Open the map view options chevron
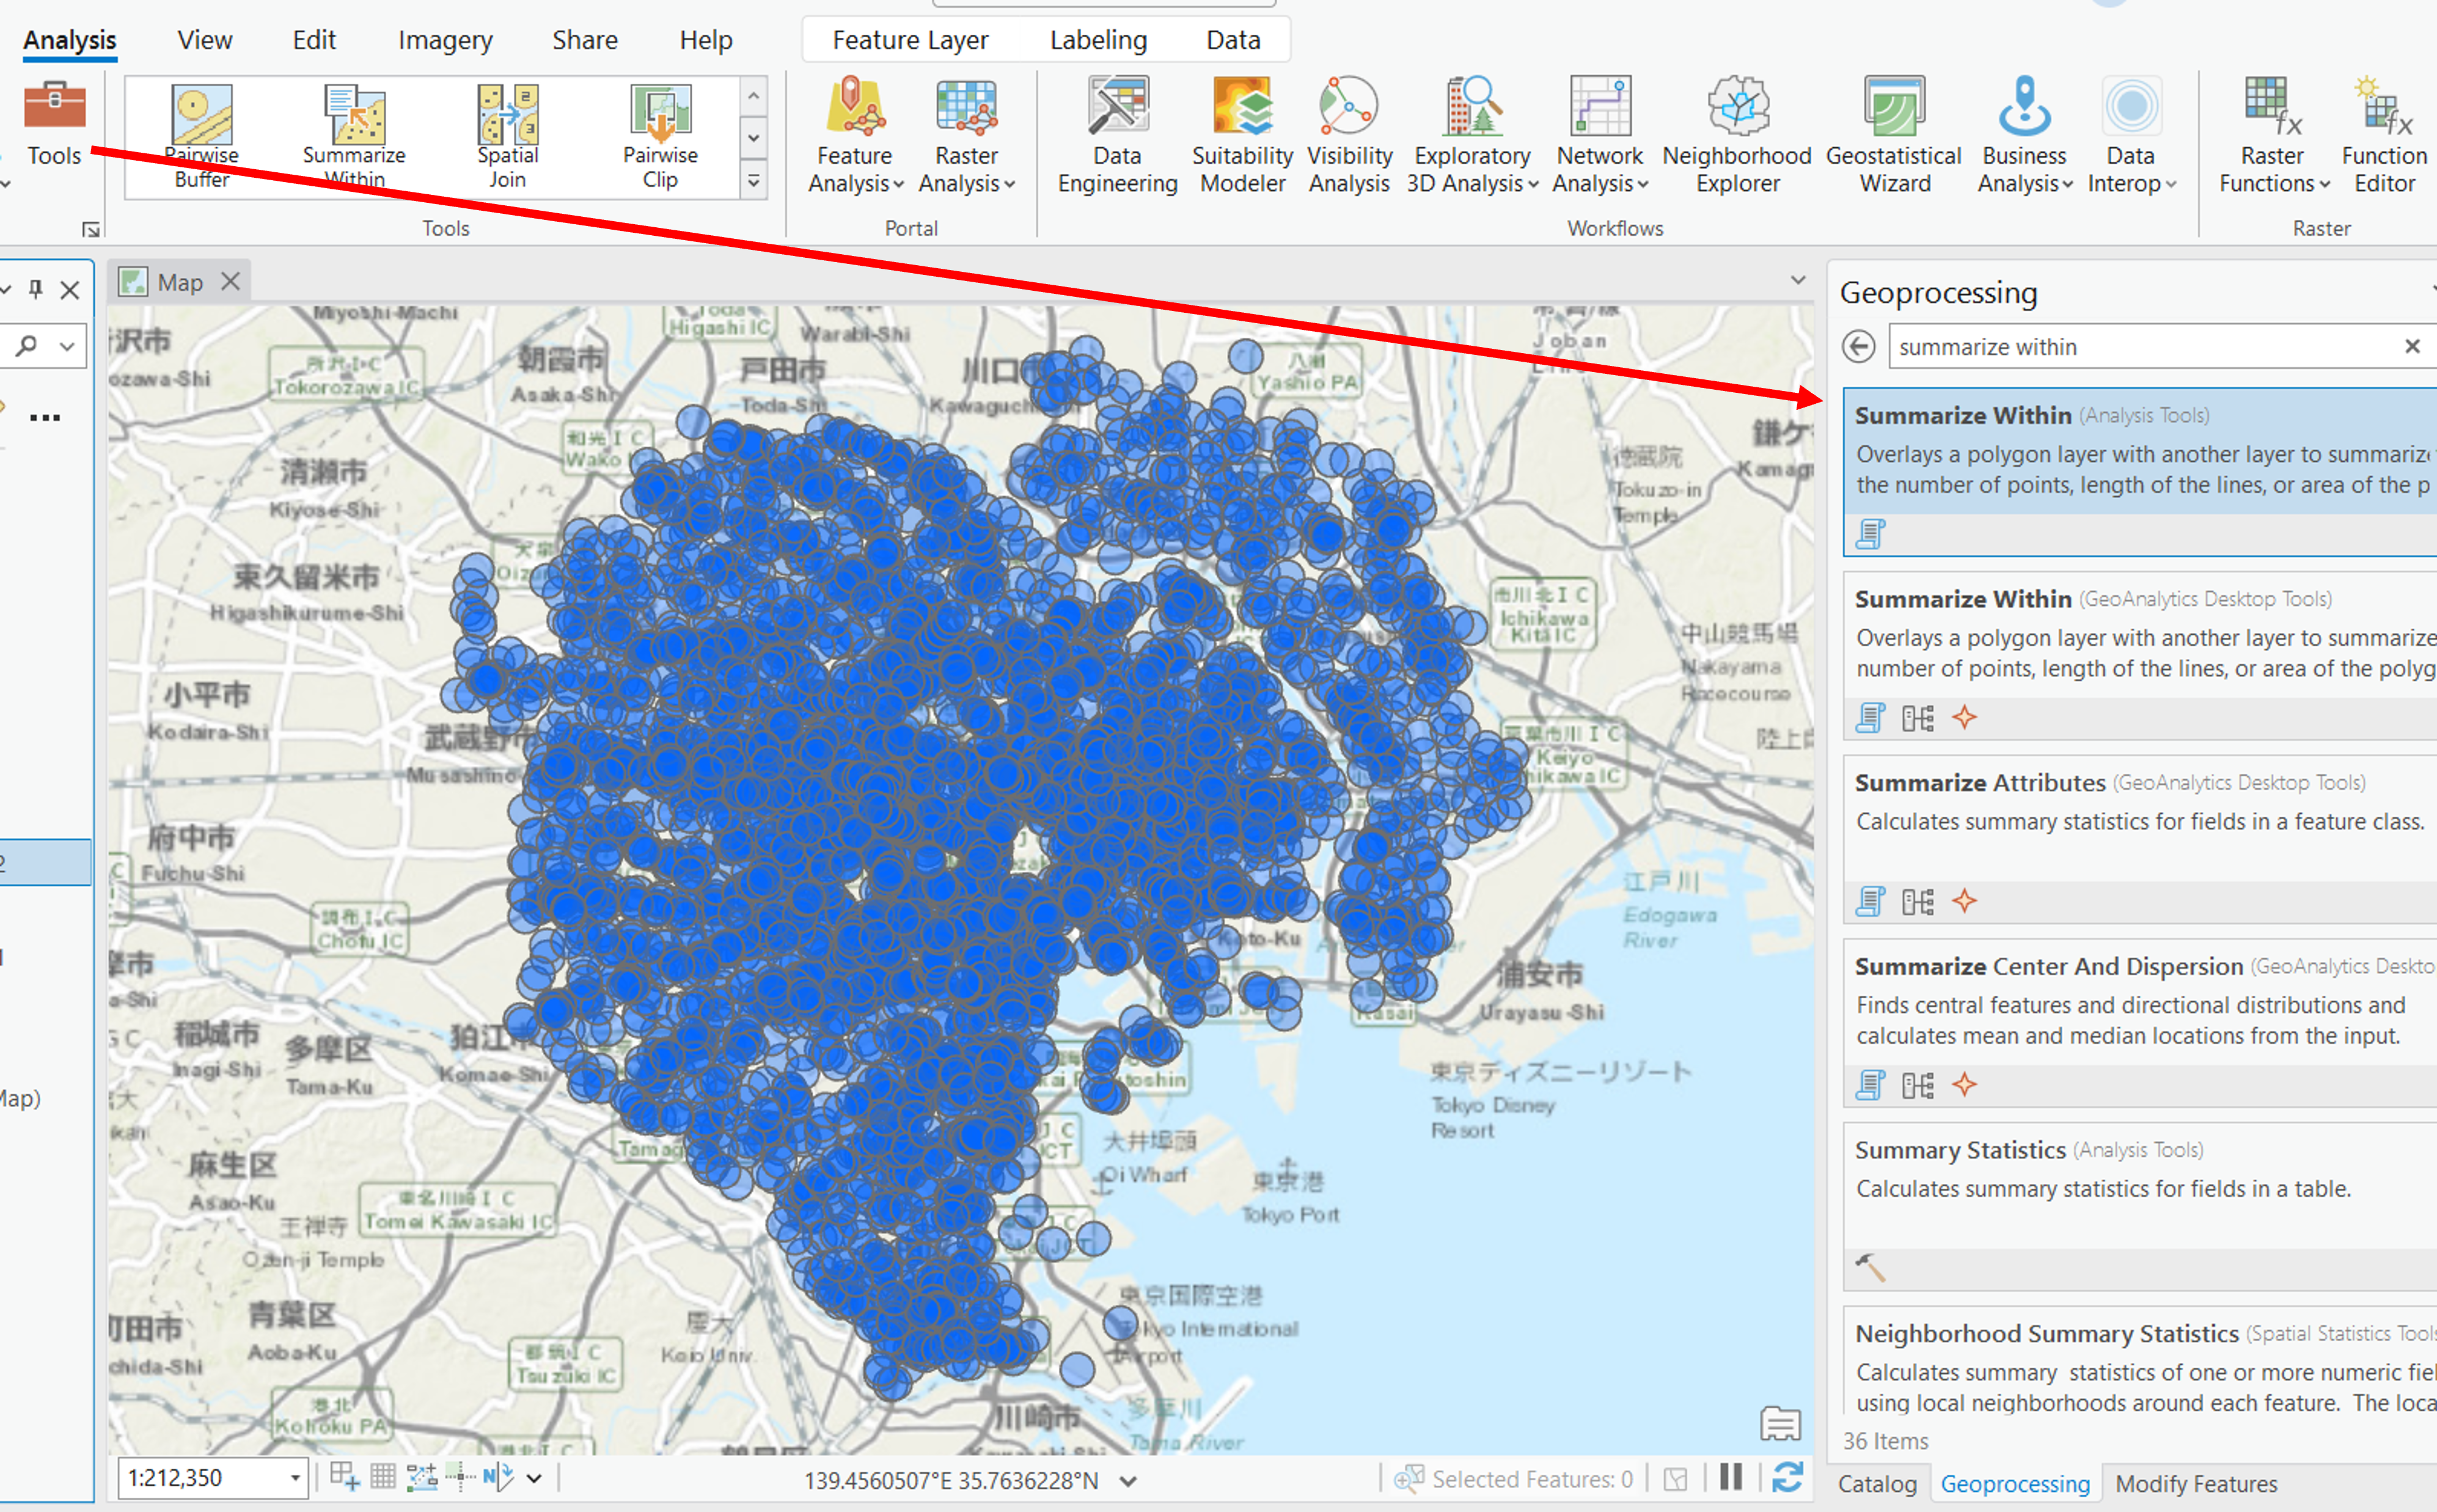The width and height of the screenshot is (2437, 1512). (1797, 280)
